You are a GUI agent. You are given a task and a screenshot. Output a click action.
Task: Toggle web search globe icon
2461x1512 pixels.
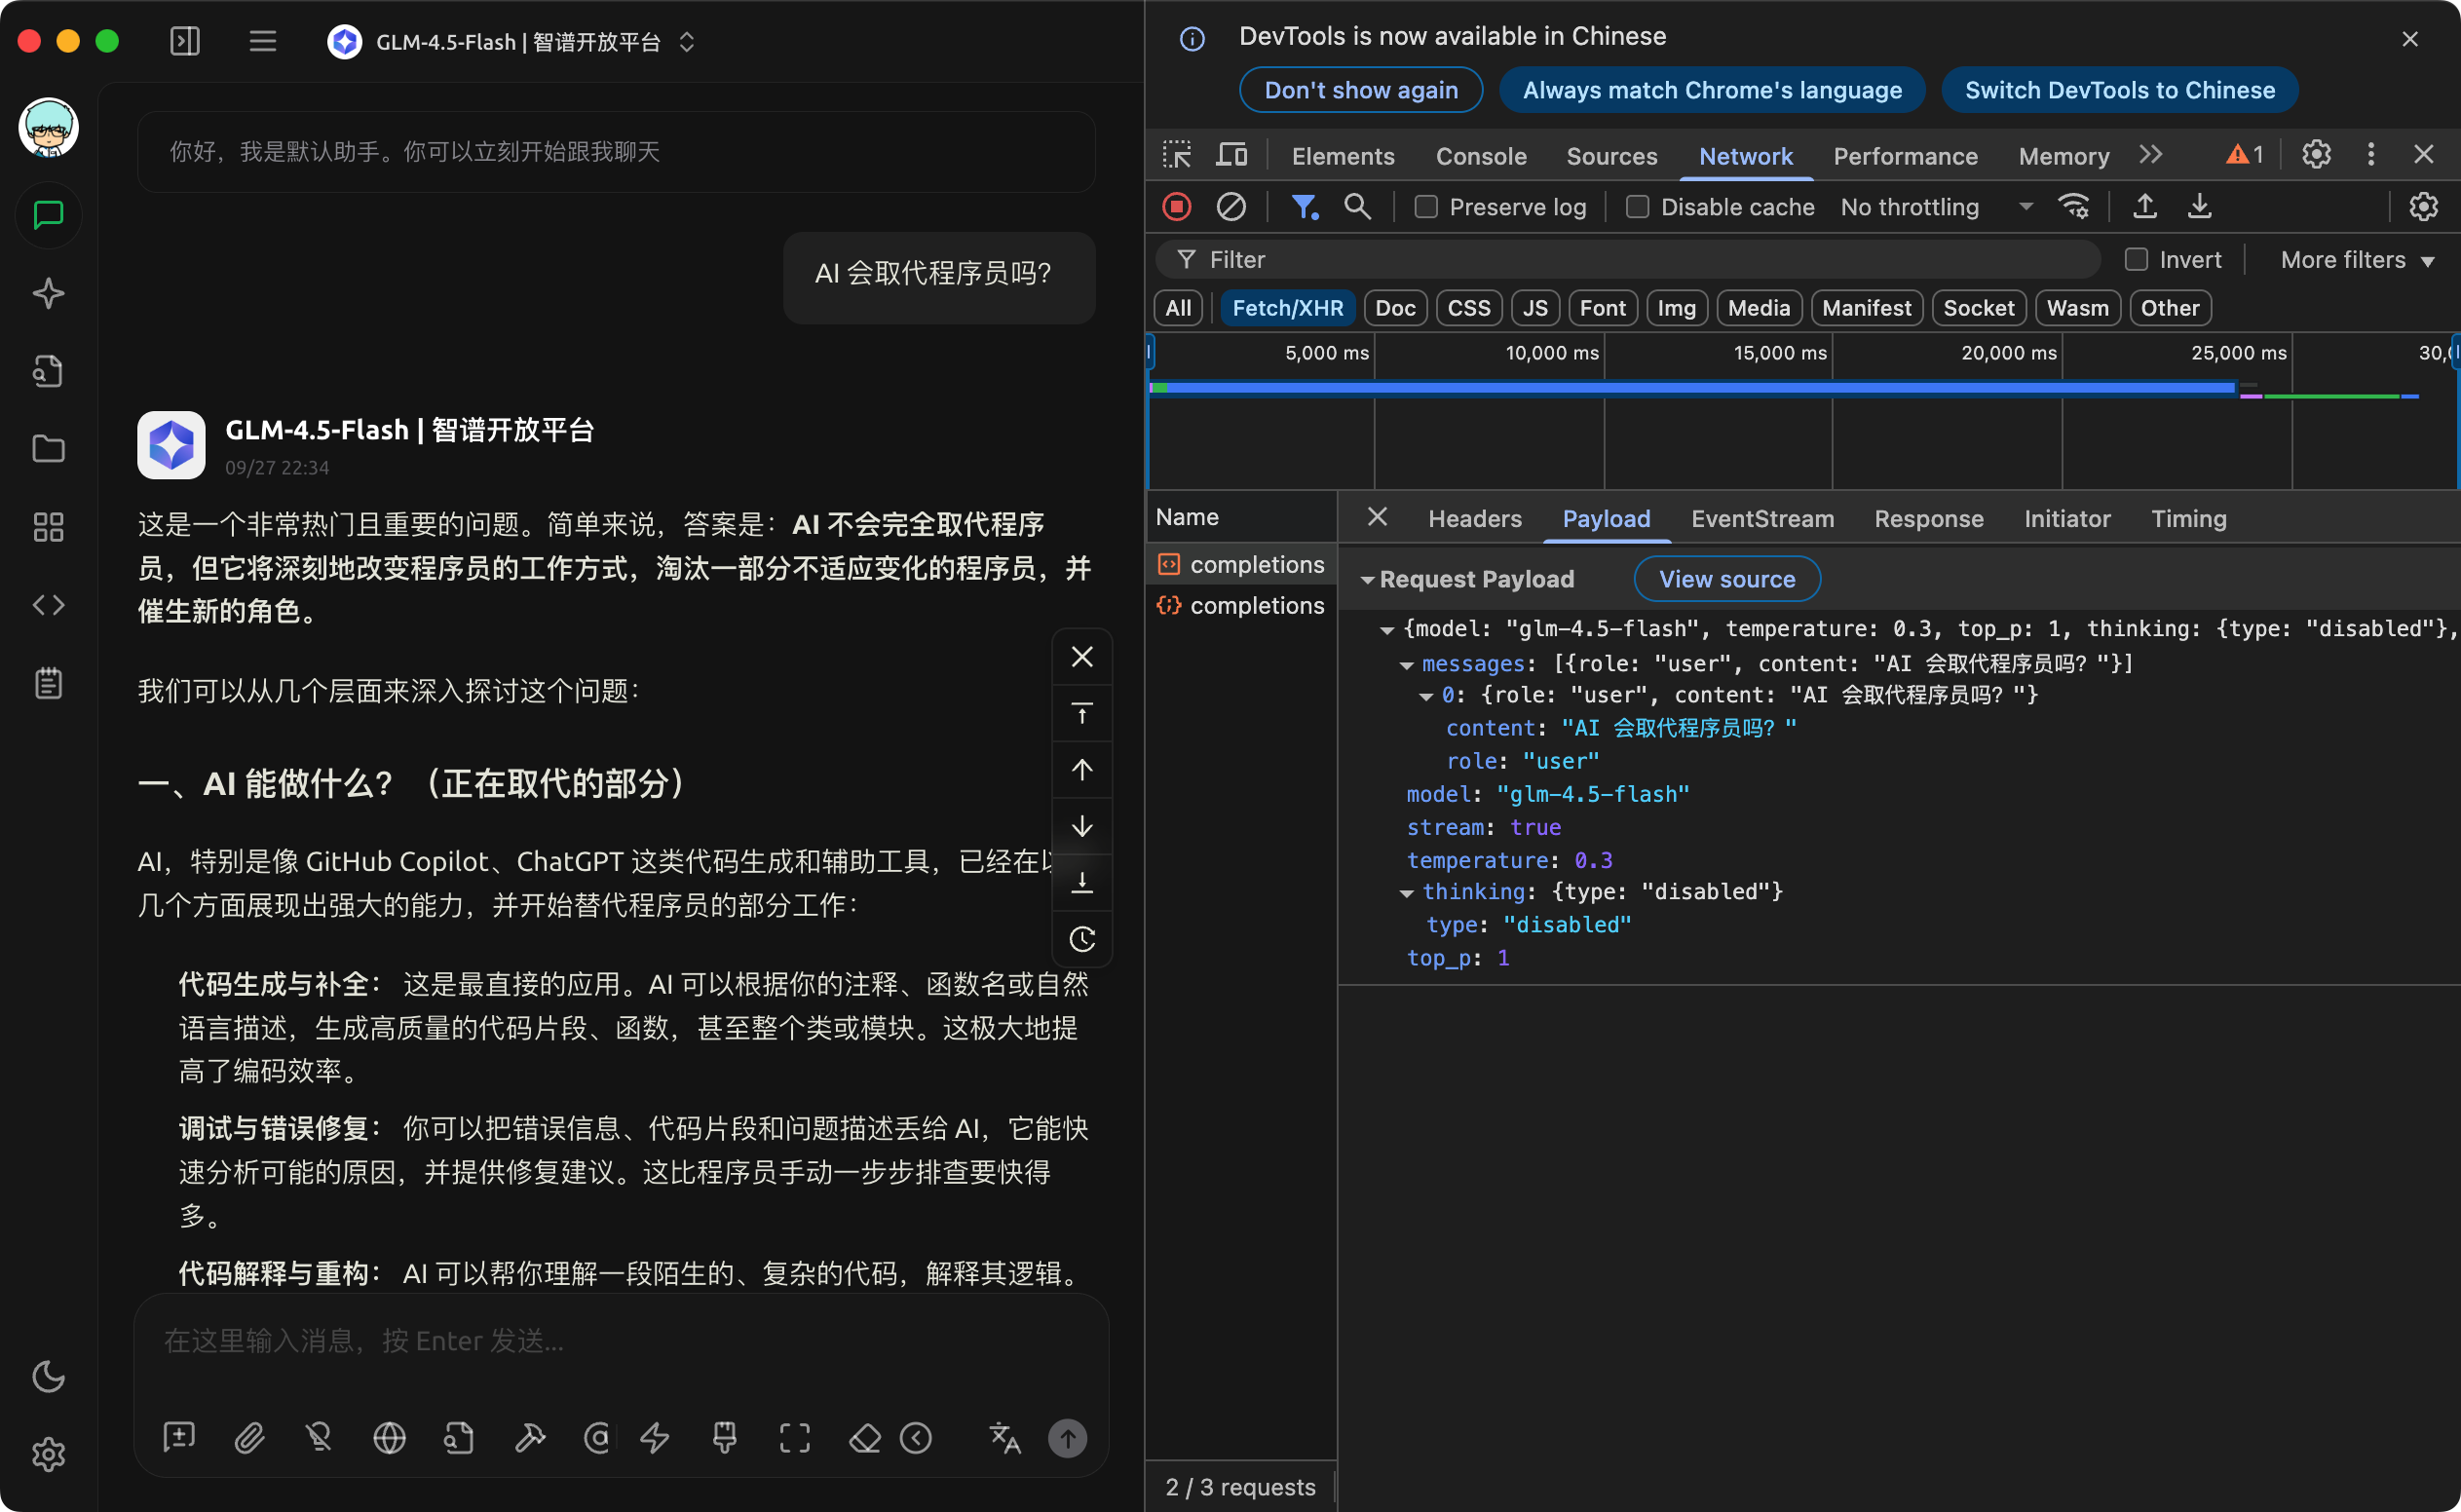pos(389,1437)
